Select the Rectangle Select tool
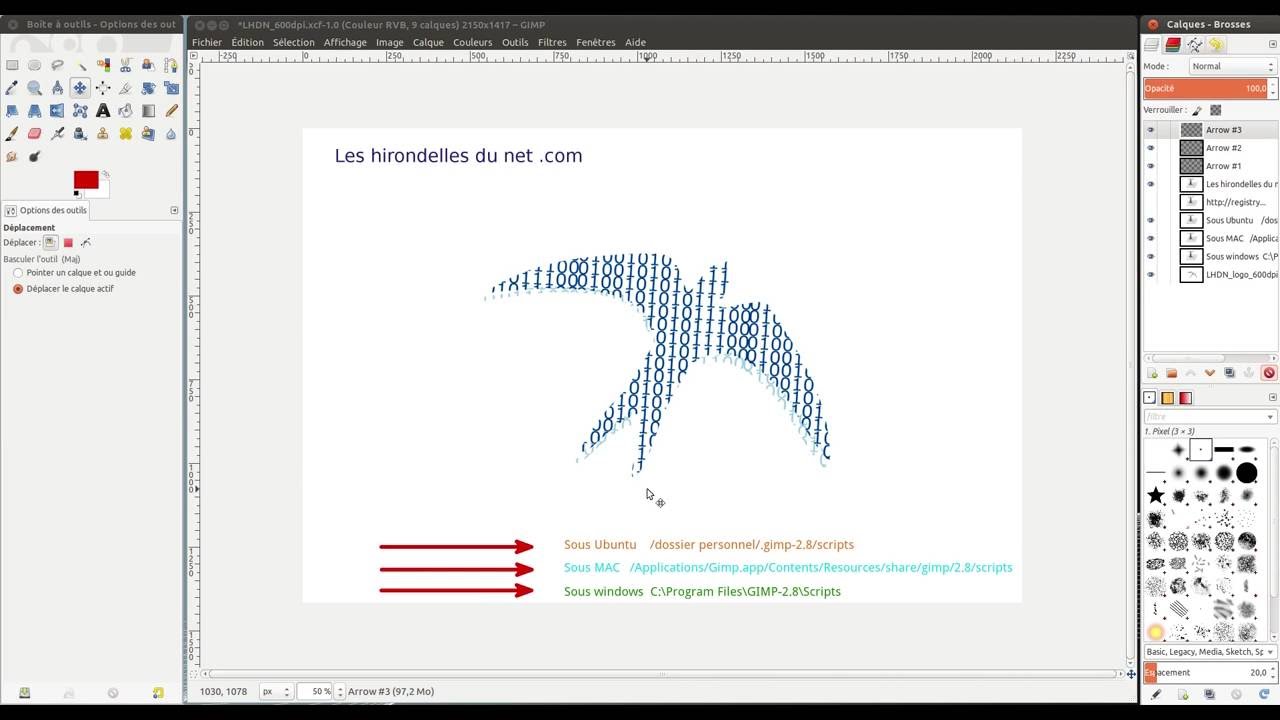The width and height of the screenshot is (1280, 720). 12,65
